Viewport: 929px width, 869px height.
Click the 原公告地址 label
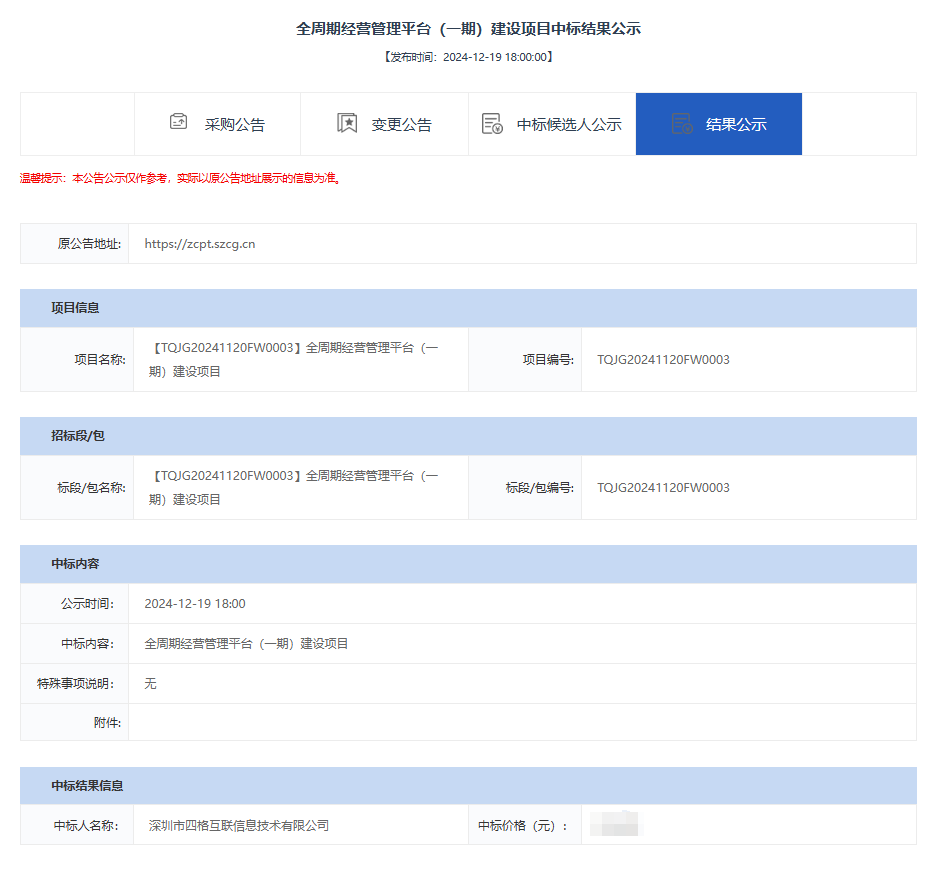click(89, 244)
